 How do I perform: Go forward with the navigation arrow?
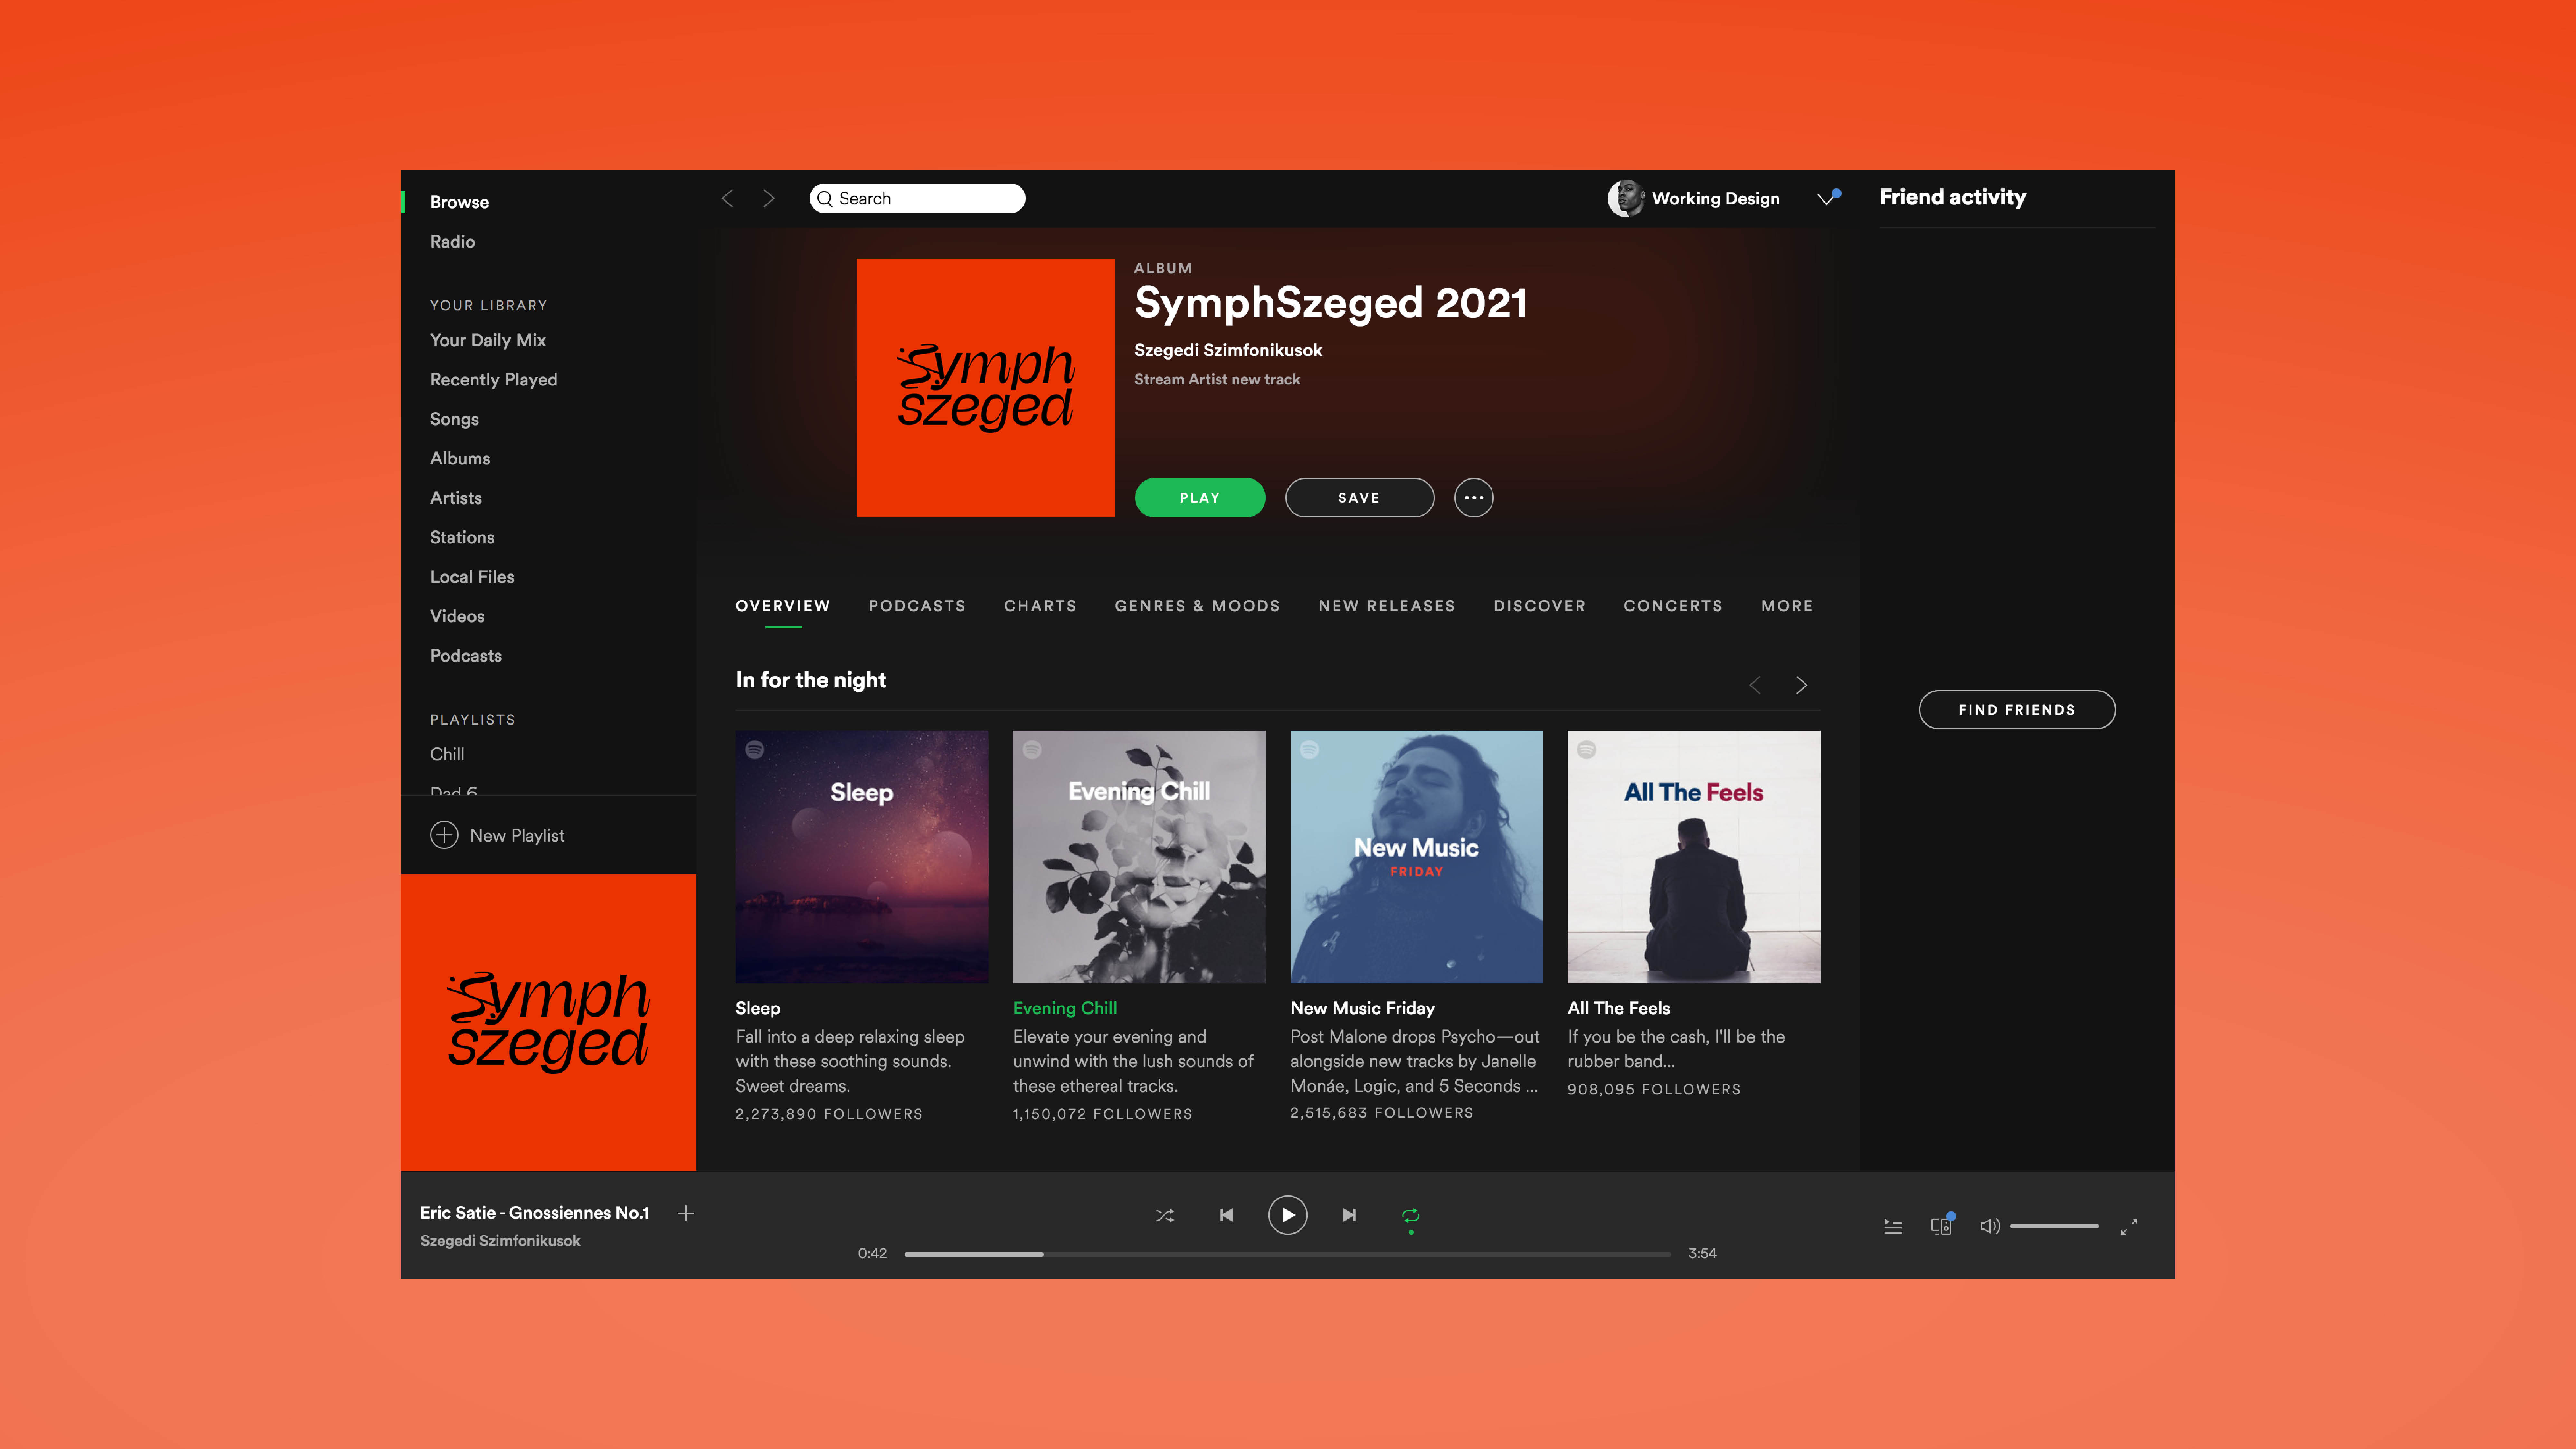click(769, 198)
